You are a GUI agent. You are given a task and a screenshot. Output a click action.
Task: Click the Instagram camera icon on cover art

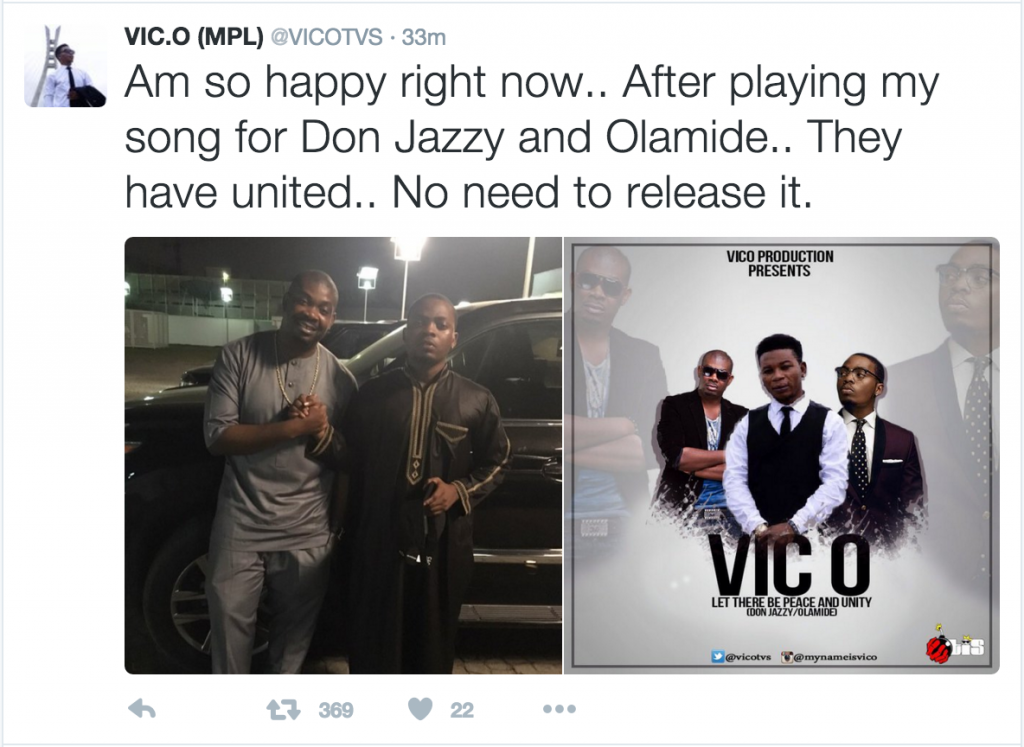click(788, 657)
